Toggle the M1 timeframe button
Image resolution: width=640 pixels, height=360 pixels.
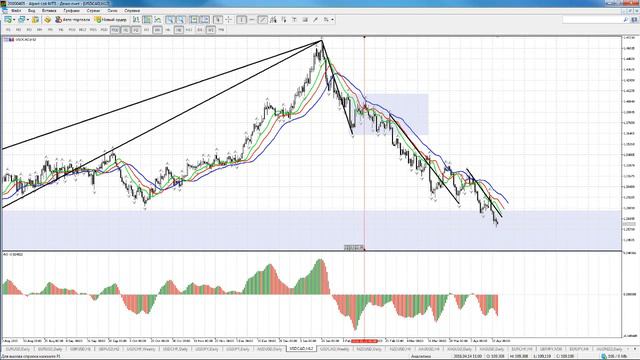click(8, 30)
